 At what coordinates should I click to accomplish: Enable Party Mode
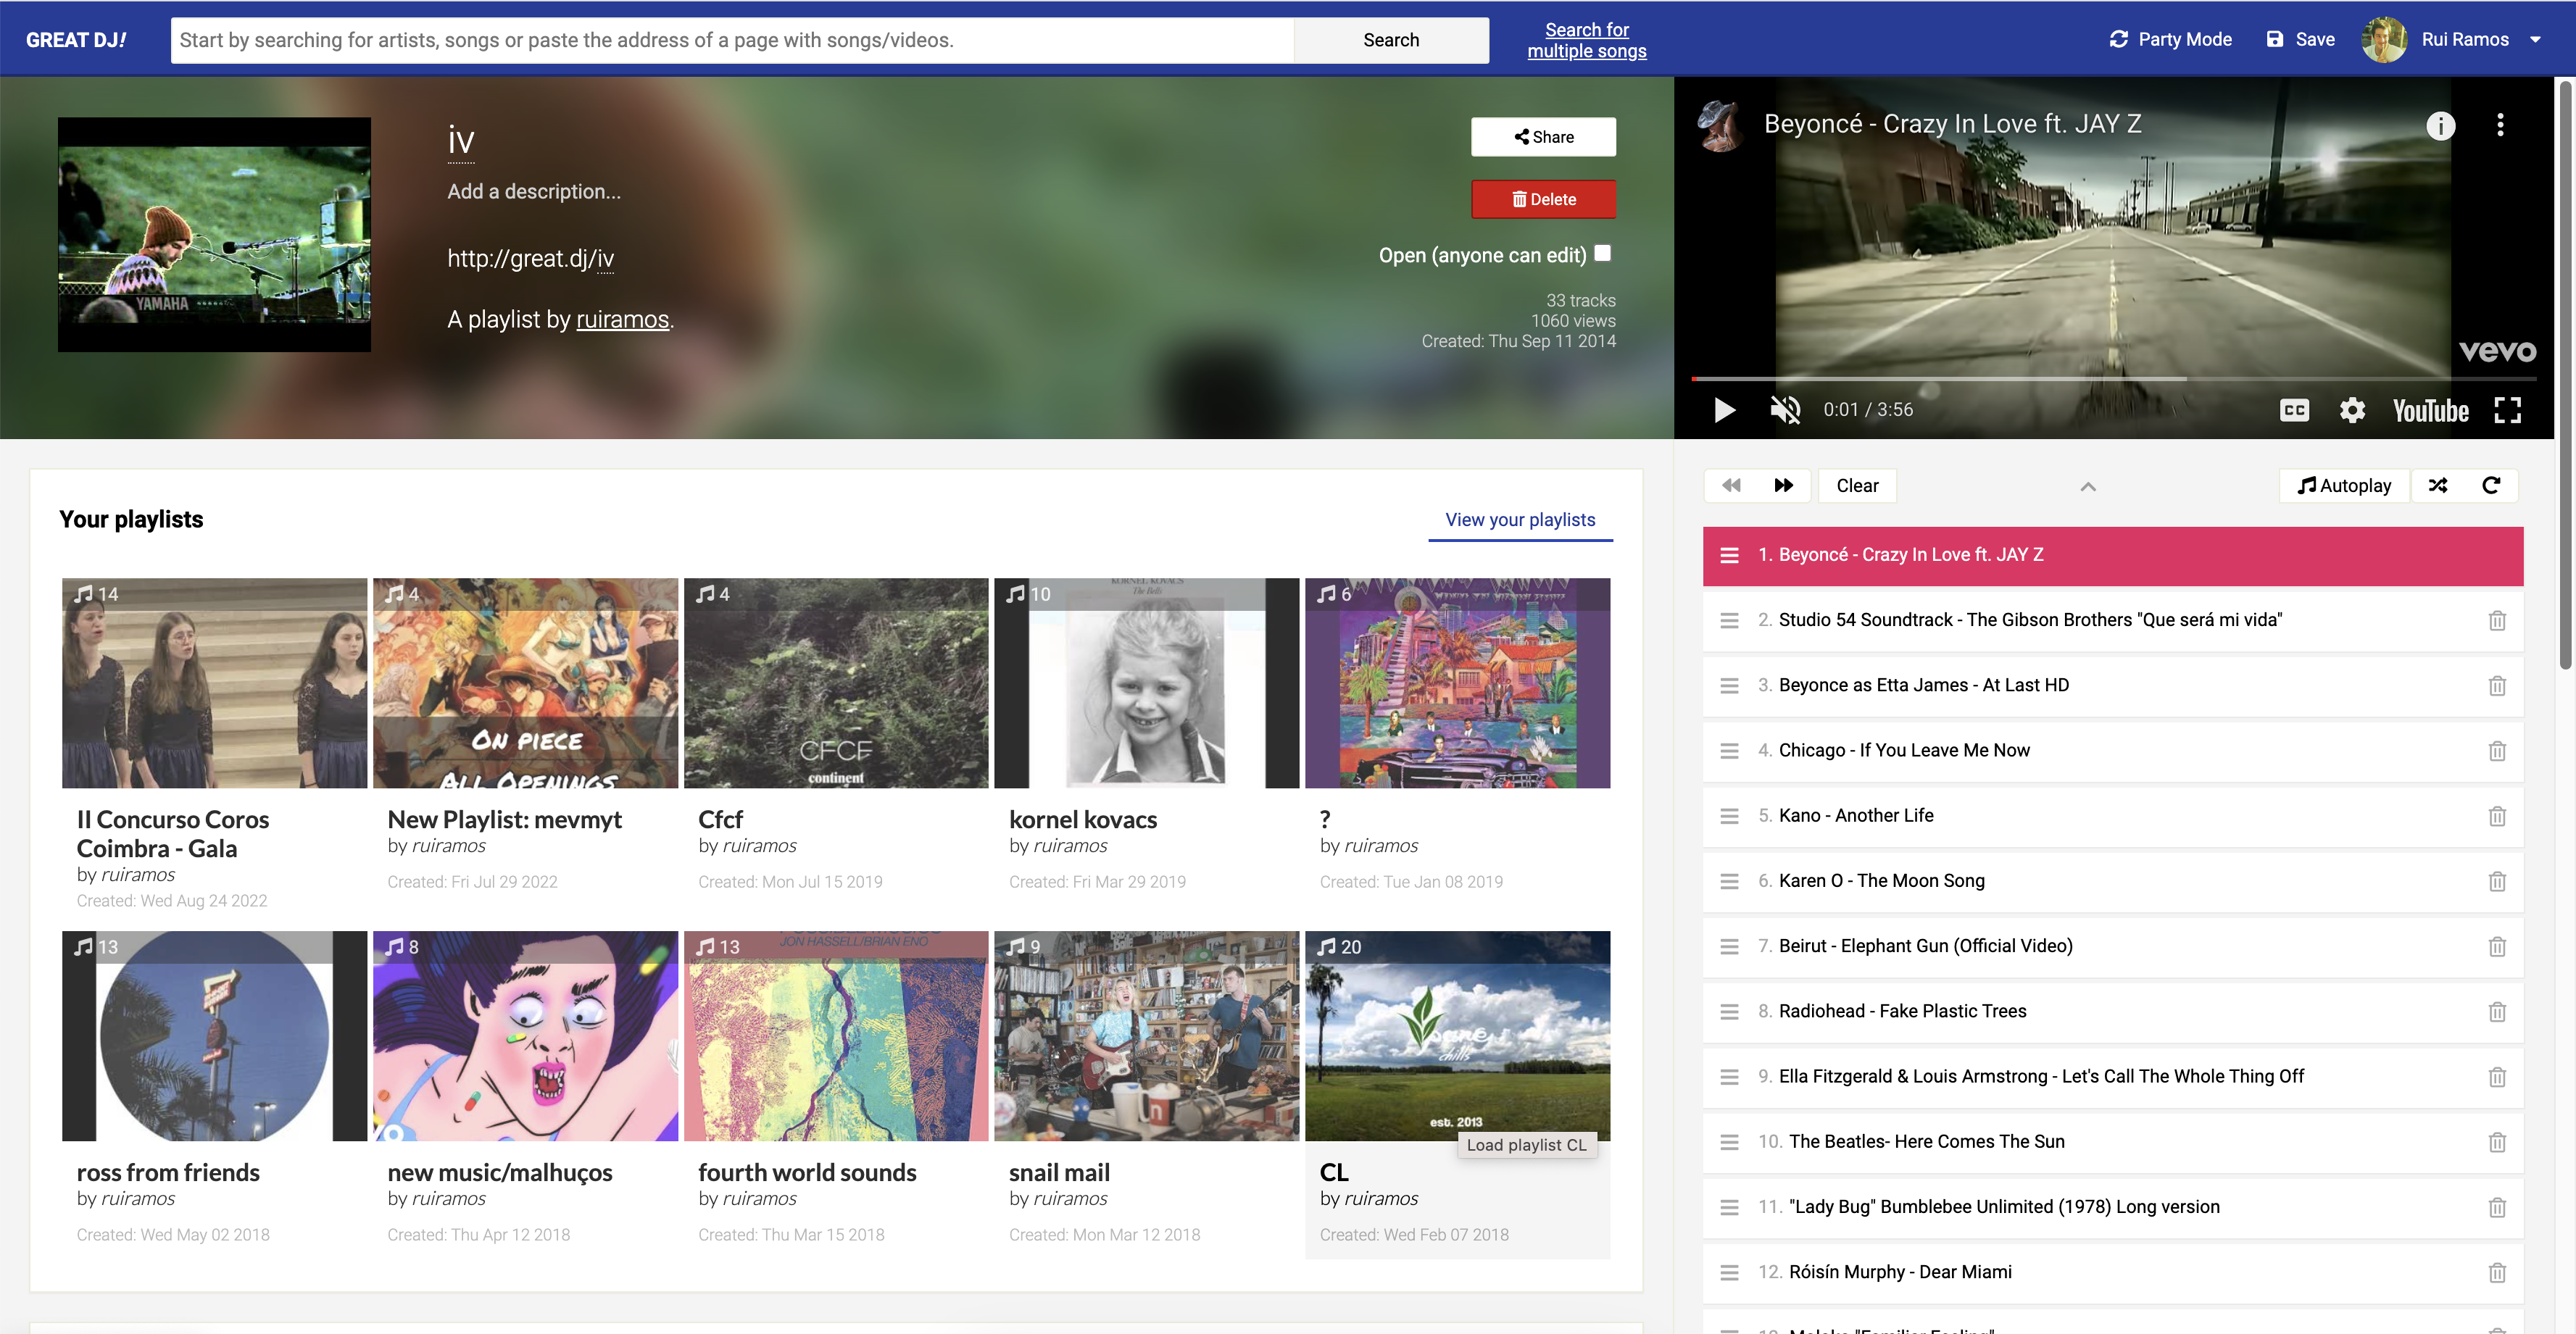[x=2170, y=39]
